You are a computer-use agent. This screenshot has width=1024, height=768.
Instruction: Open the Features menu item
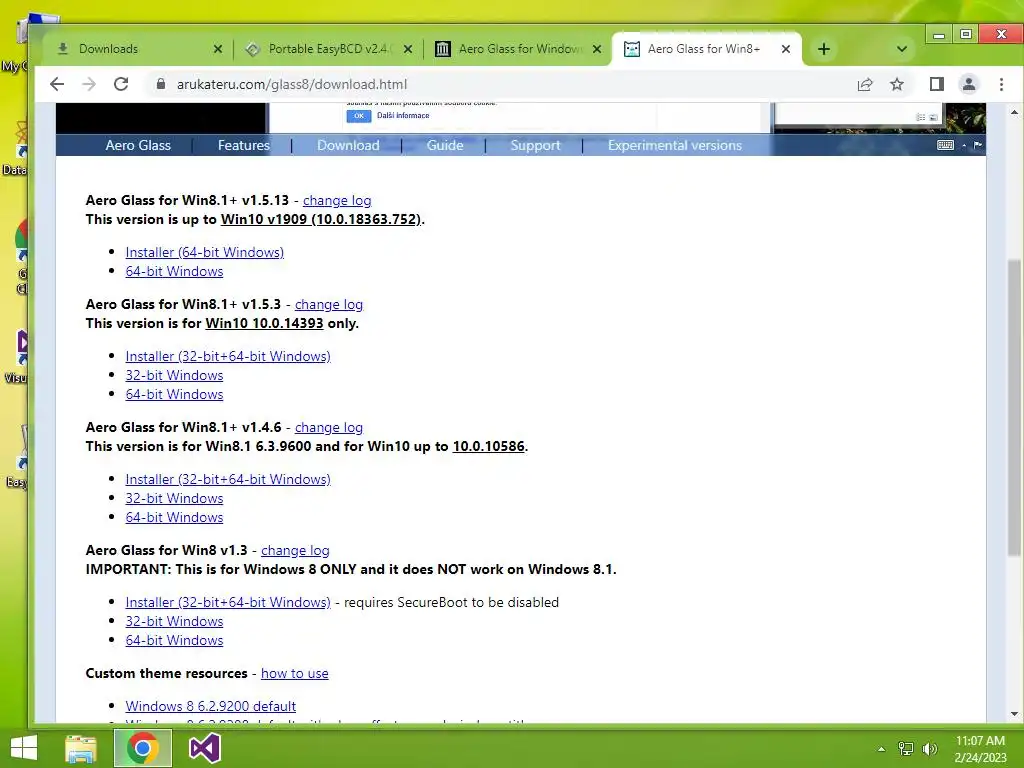(244, 146)
